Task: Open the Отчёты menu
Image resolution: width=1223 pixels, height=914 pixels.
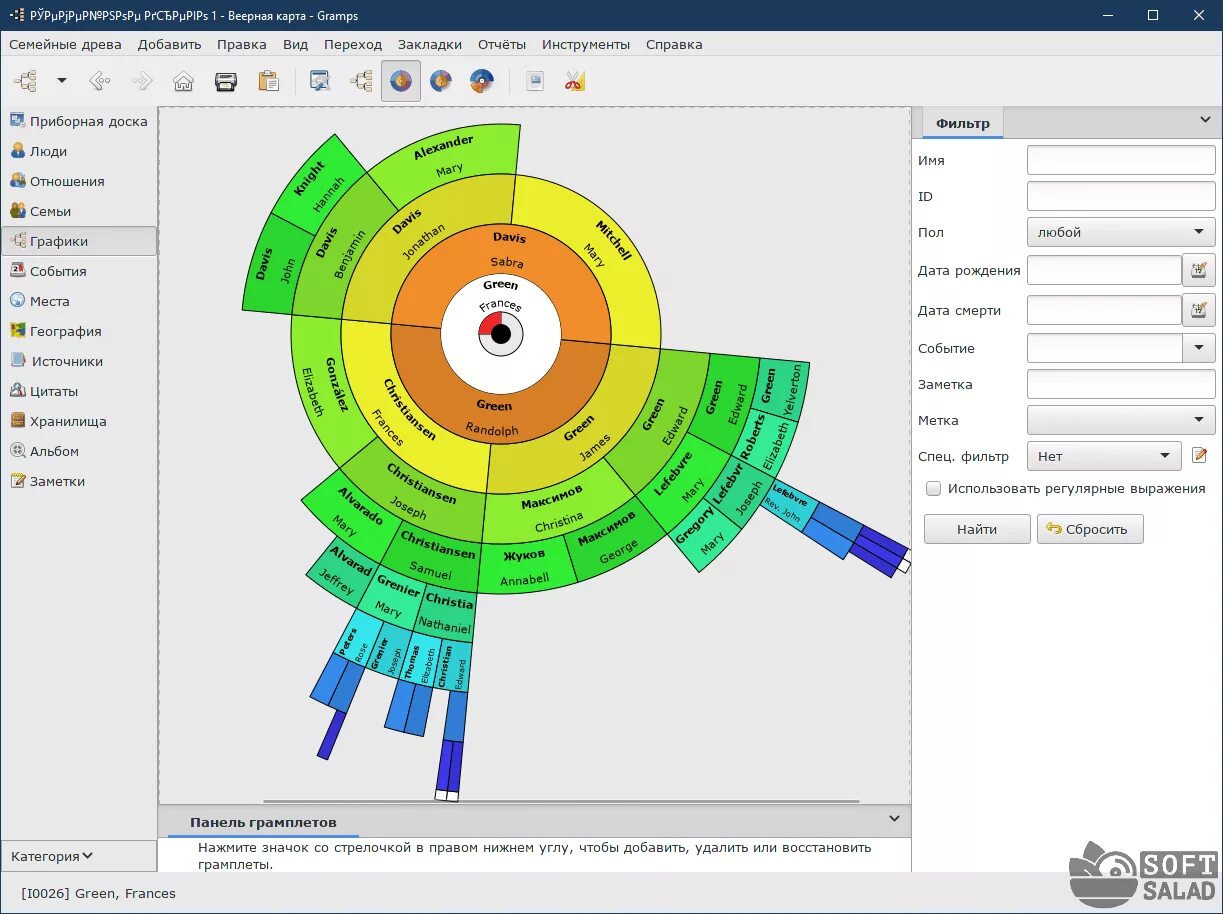Action: click(502, 44)
